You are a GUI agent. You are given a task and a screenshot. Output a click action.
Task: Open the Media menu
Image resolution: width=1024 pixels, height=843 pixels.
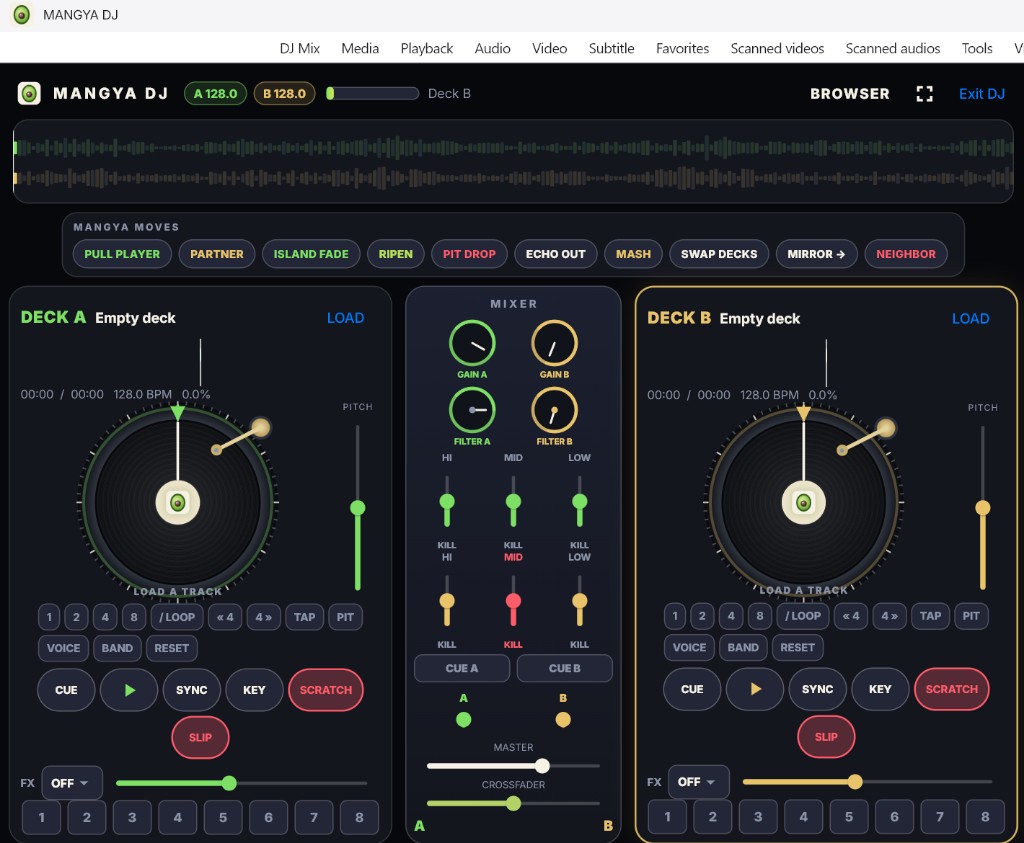click(360, 48)
